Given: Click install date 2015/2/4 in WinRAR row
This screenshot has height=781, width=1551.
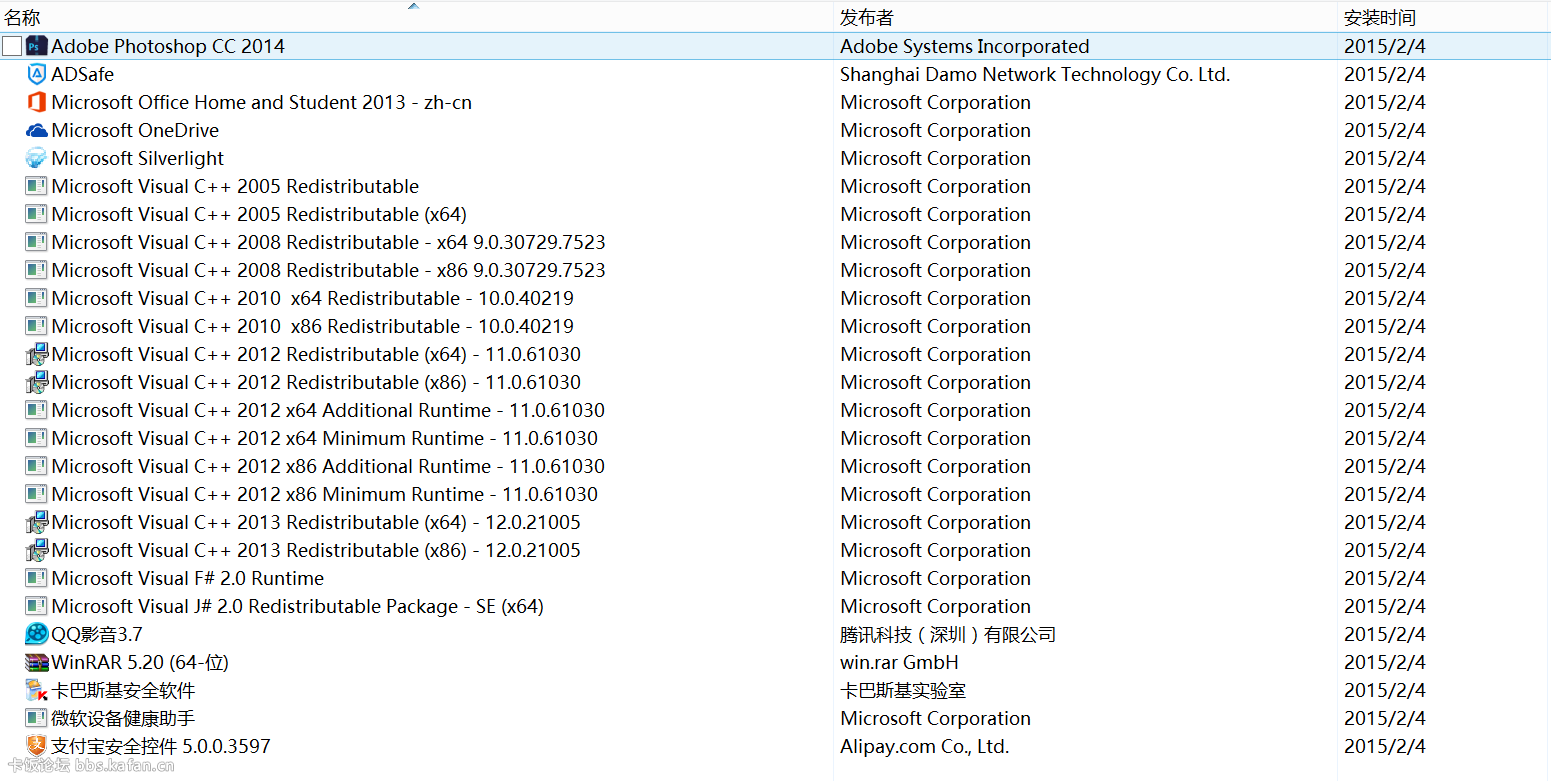Looking at the screenshot, I should point(1385,662).
